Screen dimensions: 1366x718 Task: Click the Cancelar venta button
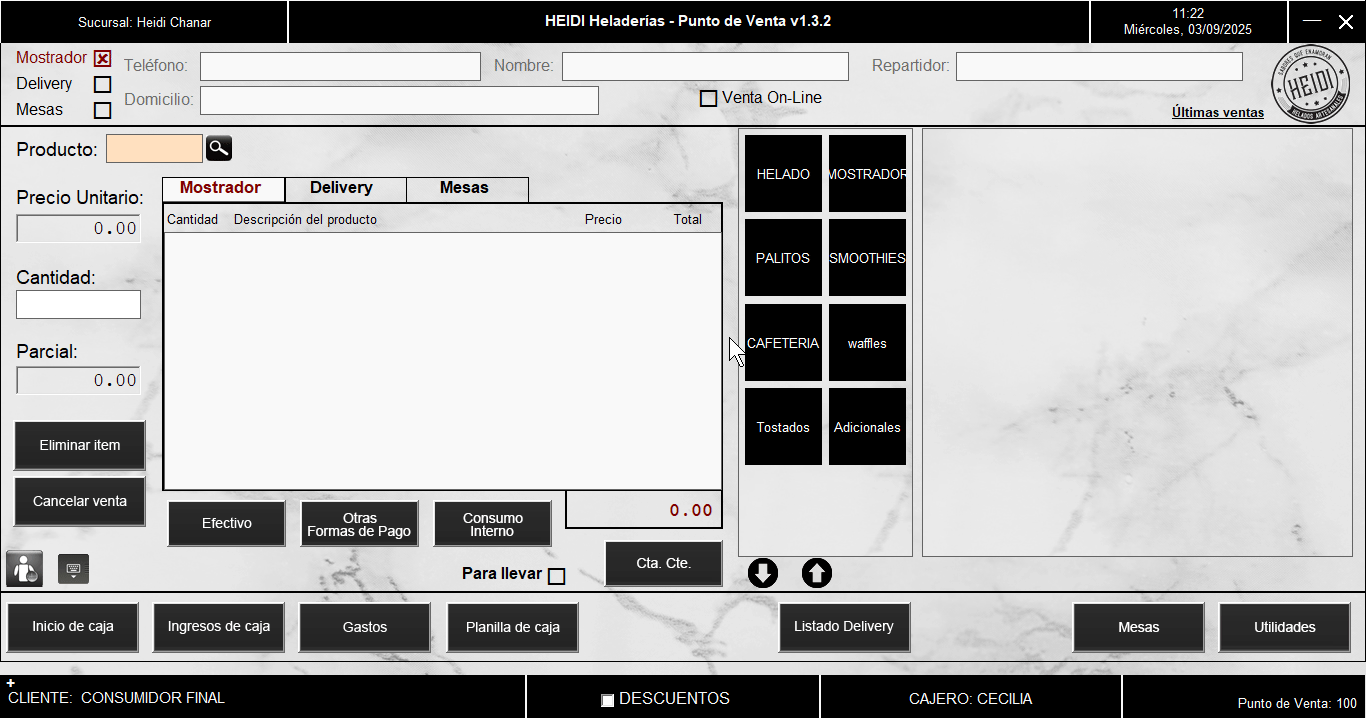click(x=80, y=502)
